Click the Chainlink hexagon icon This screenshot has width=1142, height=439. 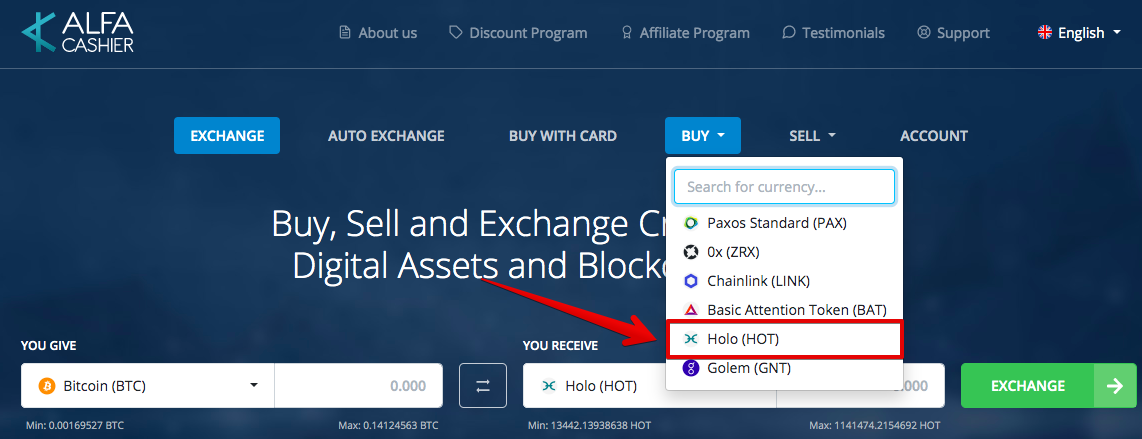pos(690,281)
